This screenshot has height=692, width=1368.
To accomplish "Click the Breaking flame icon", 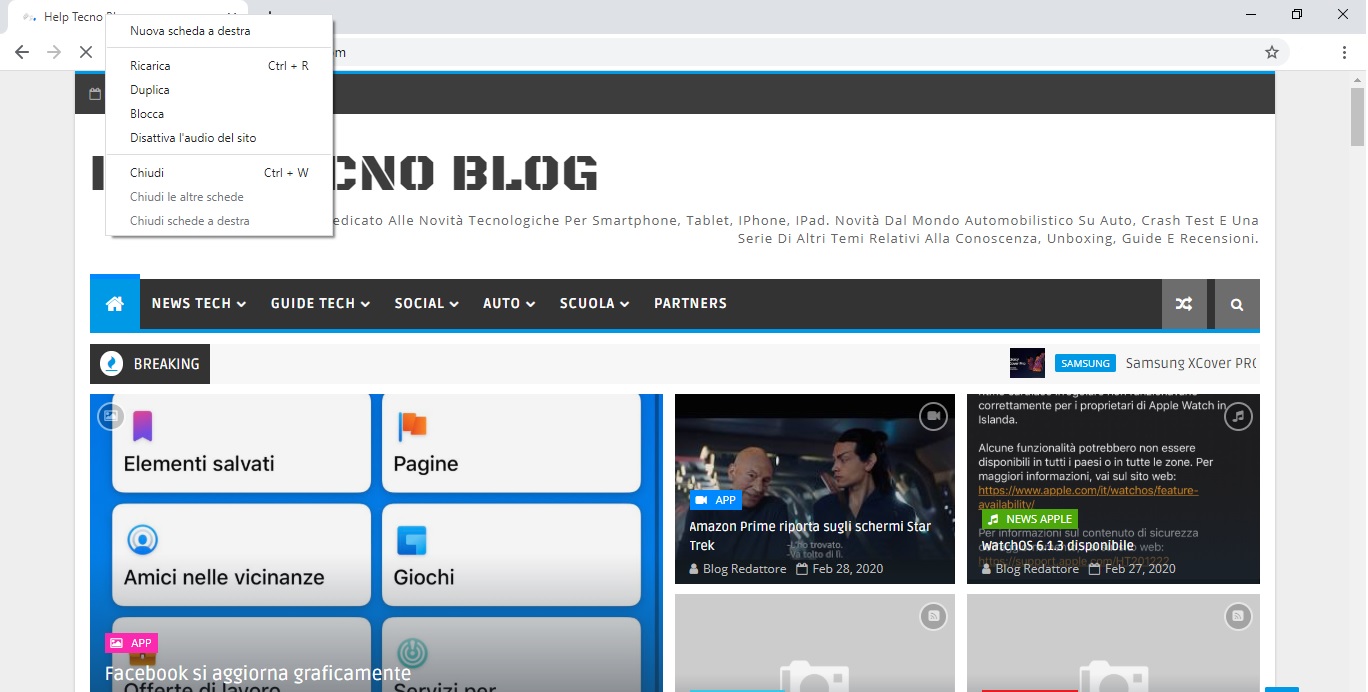I will tap(112, 364).
